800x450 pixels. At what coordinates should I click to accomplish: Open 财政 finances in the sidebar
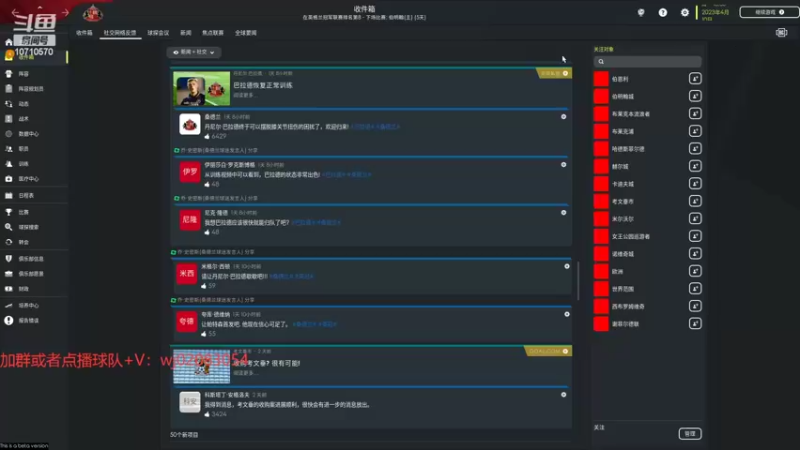23,289
